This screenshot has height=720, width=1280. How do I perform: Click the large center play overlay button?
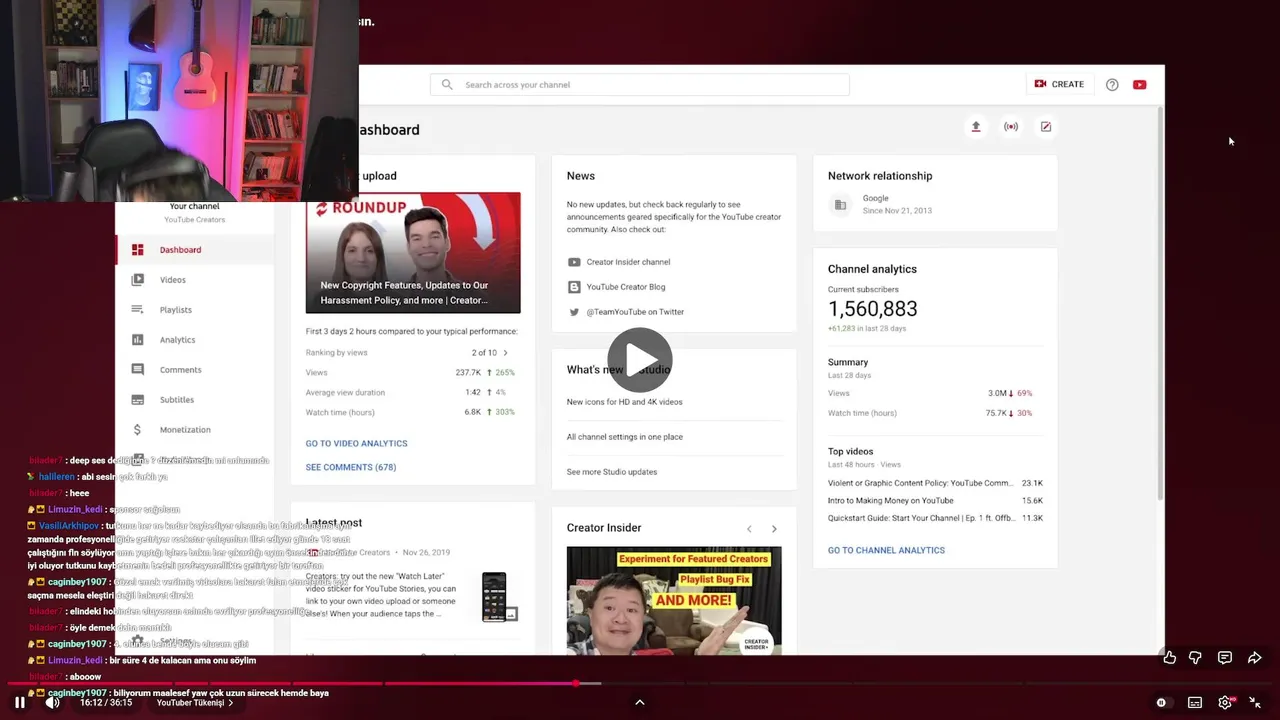(640, 360)
